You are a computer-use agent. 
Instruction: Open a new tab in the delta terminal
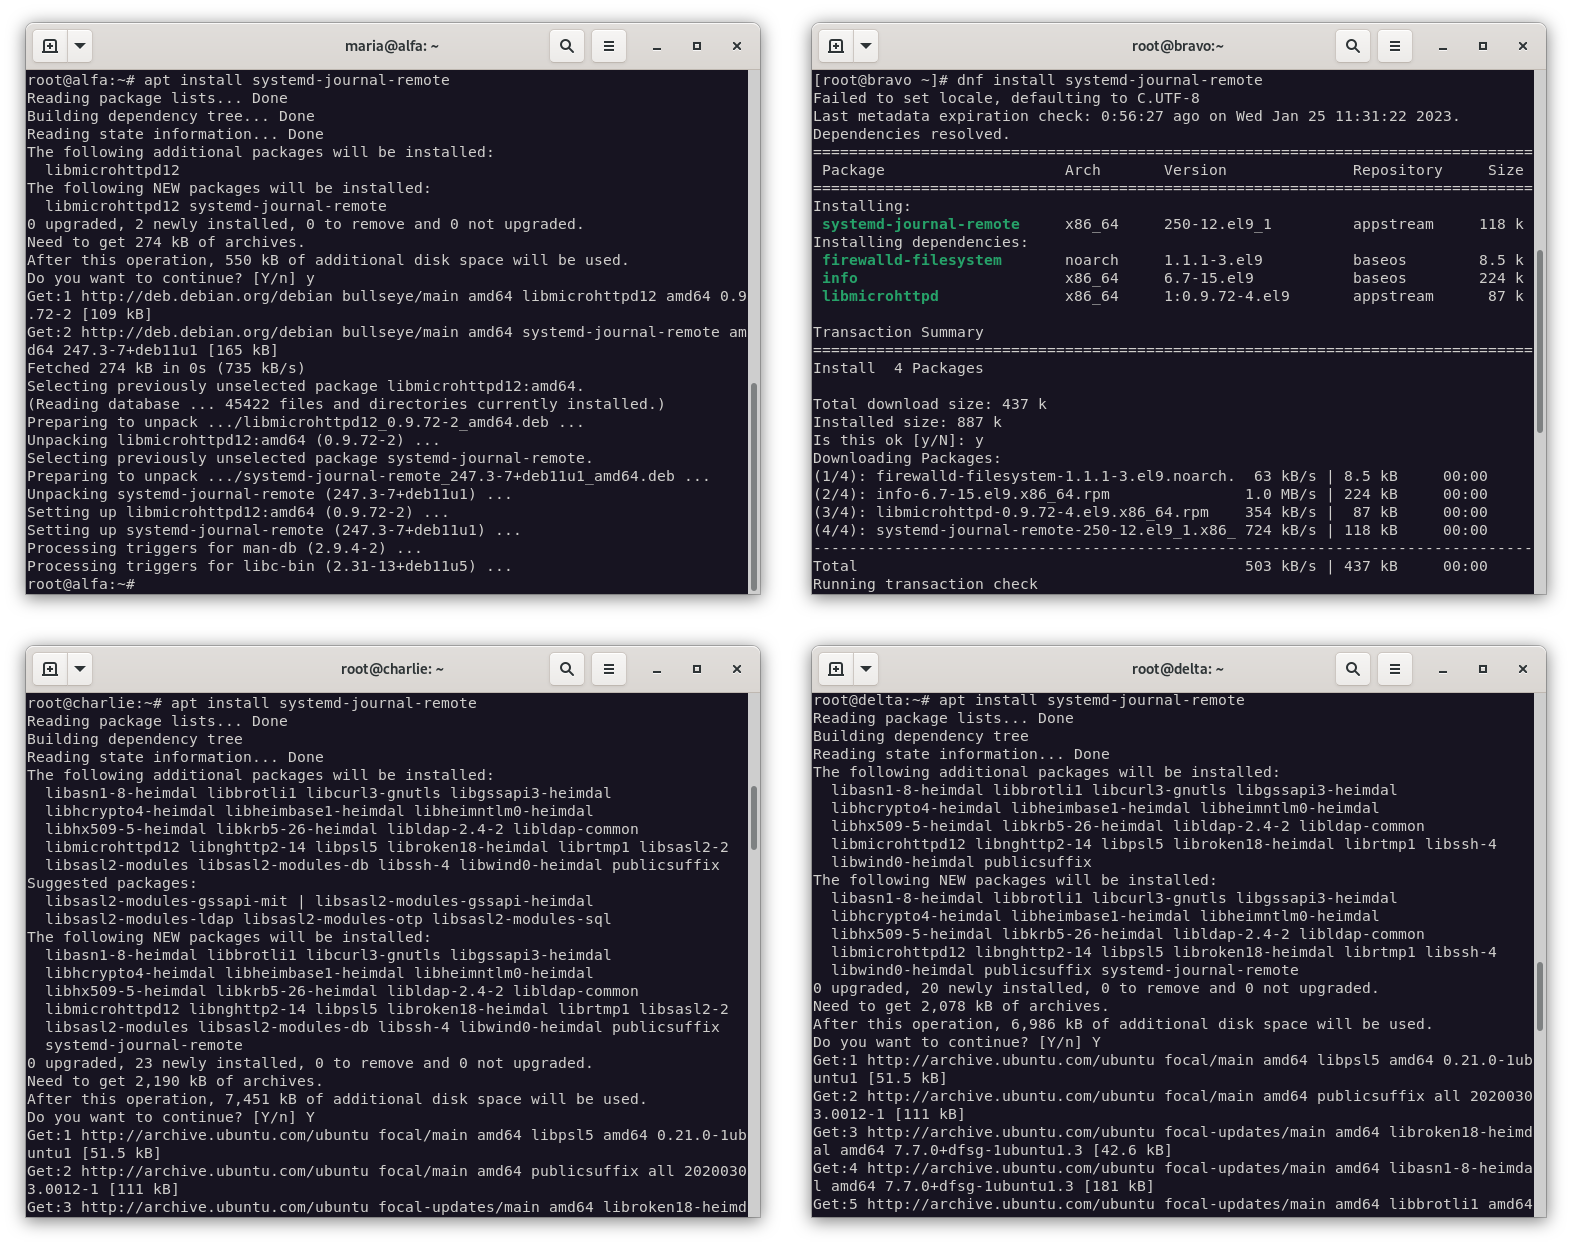tap(836, 669)
